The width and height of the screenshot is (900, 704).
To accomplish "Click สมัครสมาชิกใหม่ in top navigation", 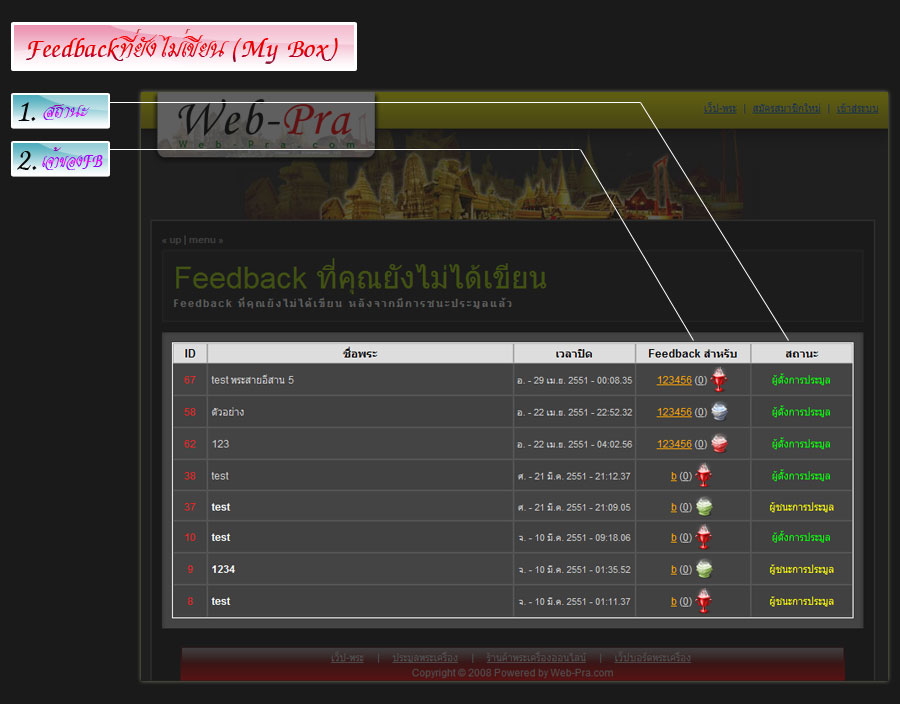I will (x=785, y=108).
